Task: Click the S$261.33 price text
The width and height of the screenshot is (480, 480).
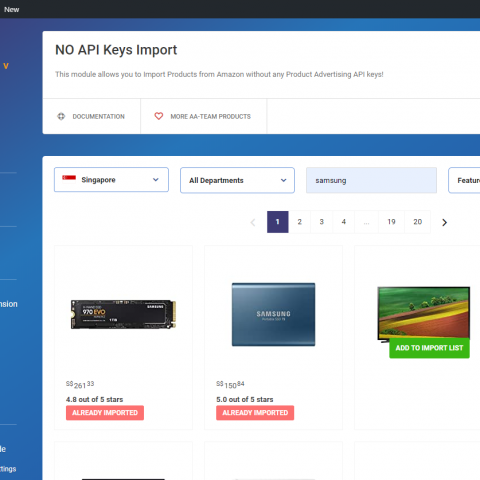Action: (80, 385)
